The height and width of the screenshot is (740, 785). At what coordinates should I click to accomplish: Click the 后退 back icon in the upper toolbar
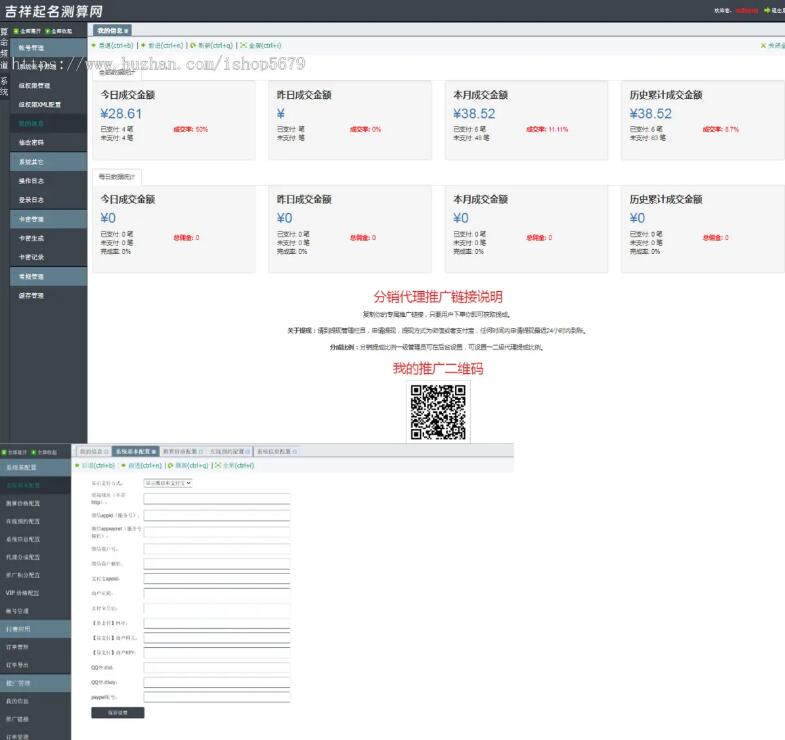[93, 46]
